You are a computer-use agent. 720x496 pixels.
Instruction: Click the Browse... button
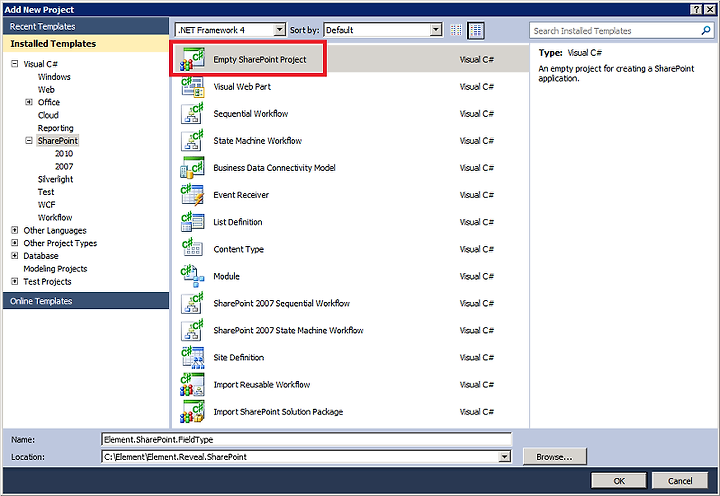tap(554, 457)
